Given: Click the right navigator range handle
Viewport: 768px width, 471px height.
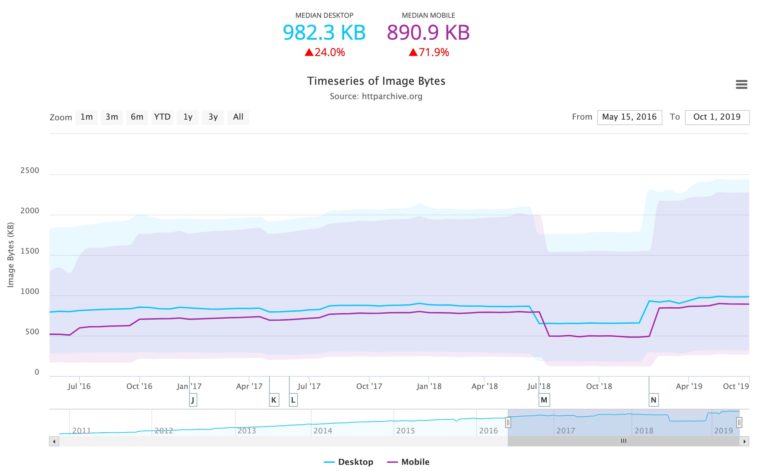Looking at the screenshot, I should click(x=740, y=422).
